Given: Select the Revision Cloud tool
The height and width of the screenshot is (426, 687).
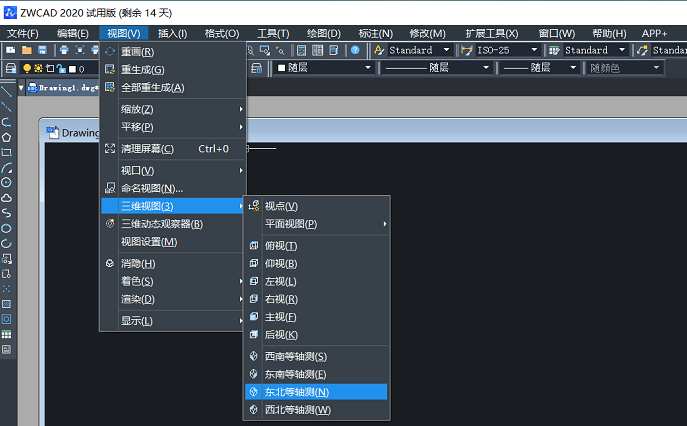Looking at the screenshot, I should [x=6, y=198].
